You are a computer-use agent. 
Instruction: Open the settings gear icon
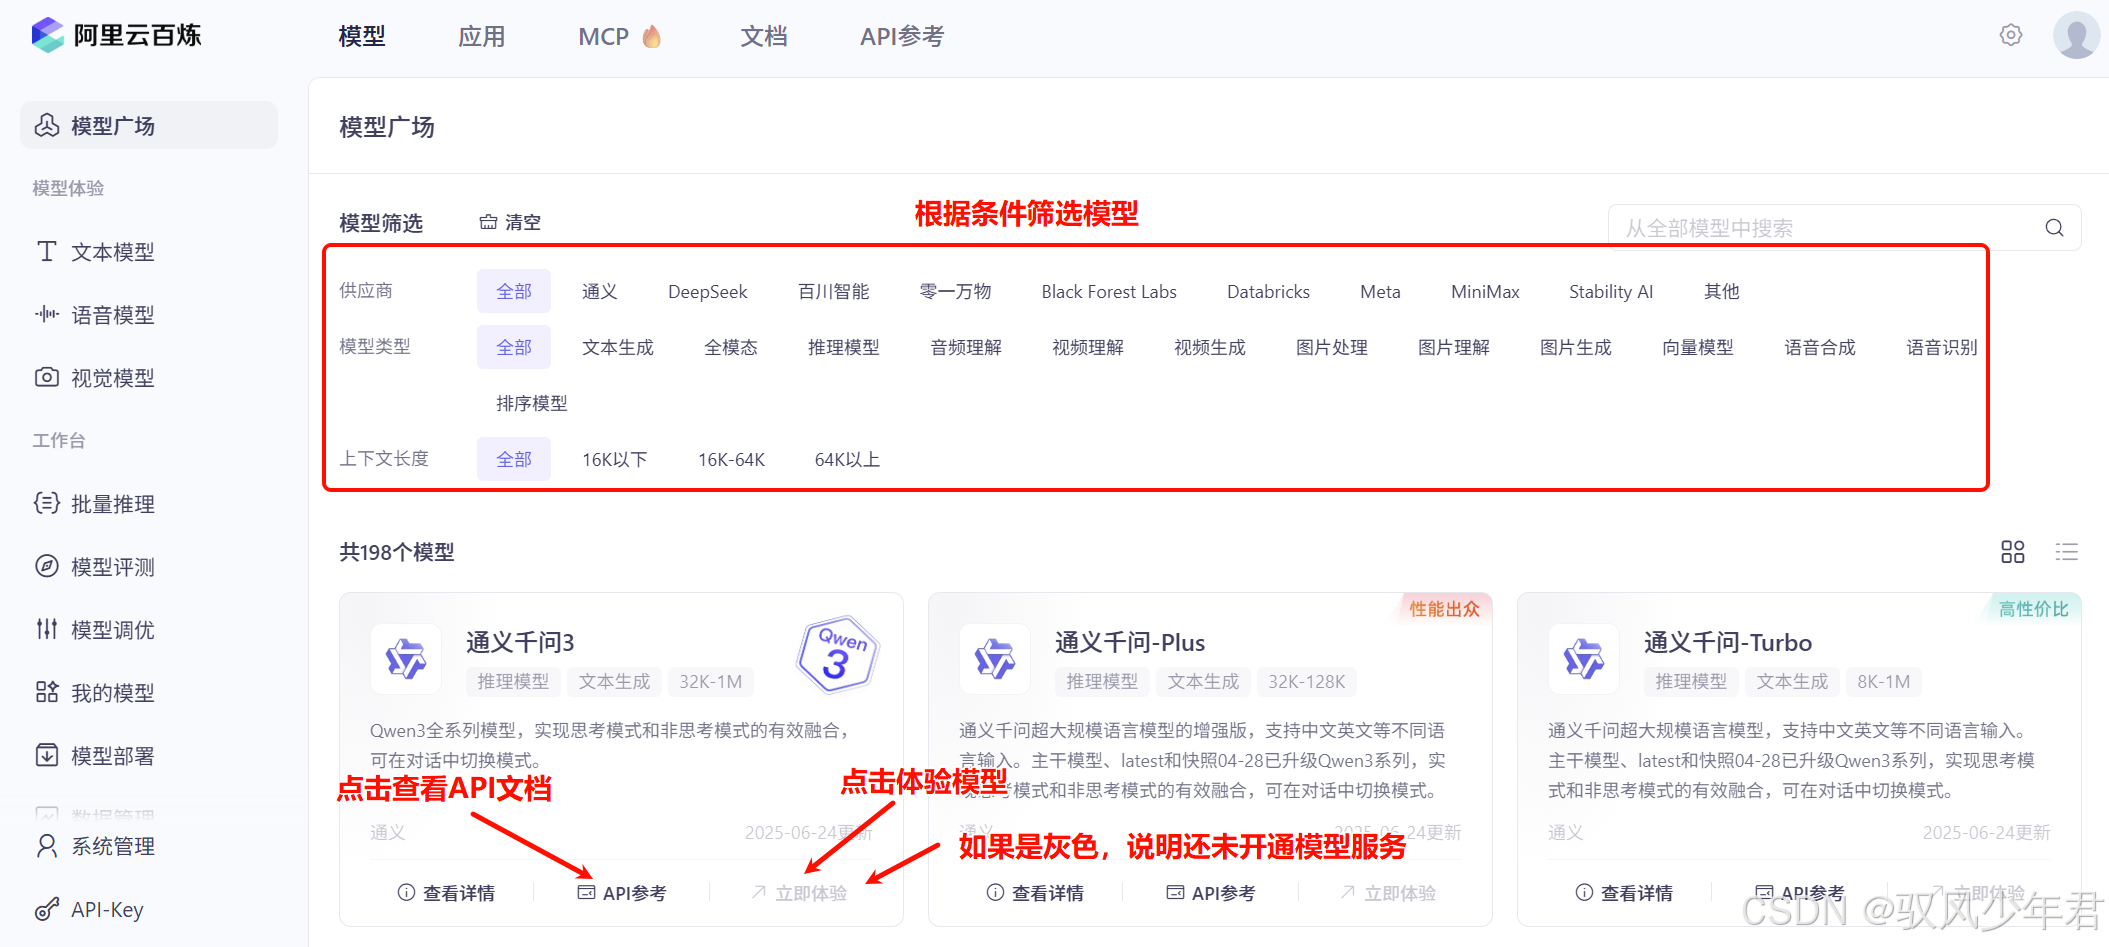pos(2011,35)
